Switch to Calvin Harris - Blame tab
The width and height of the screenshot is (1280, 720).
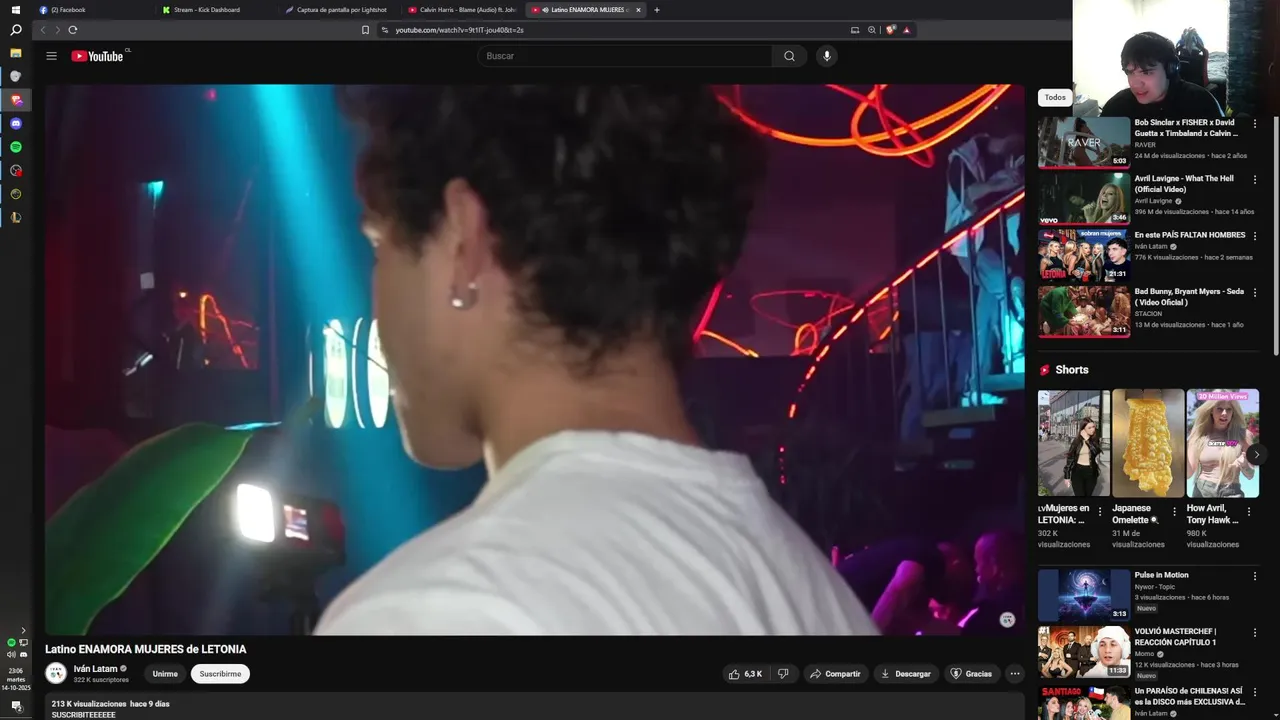[464, 10]
